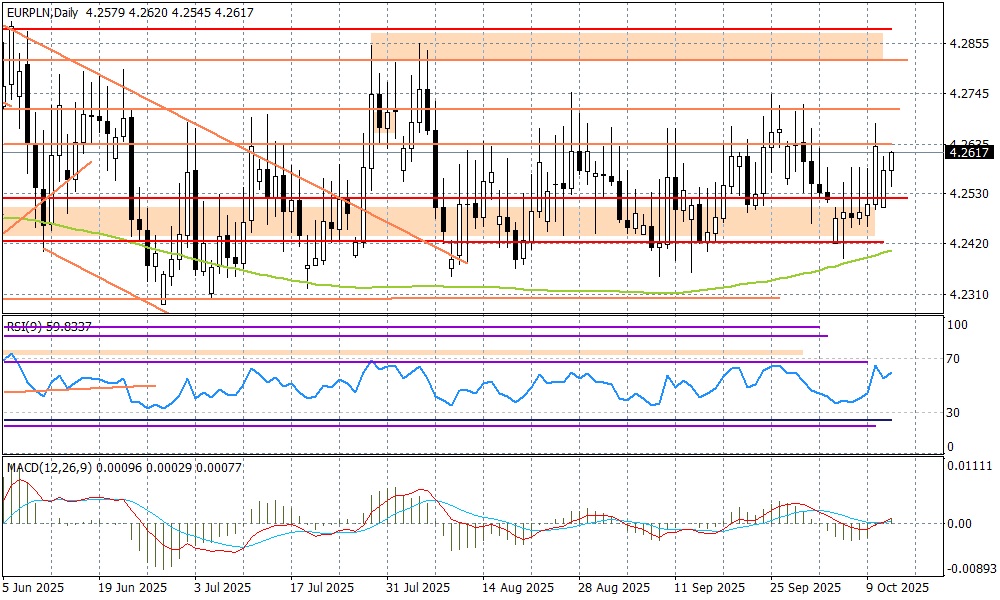Click the RSI 70 level axis label

click(x=957, y=359)
